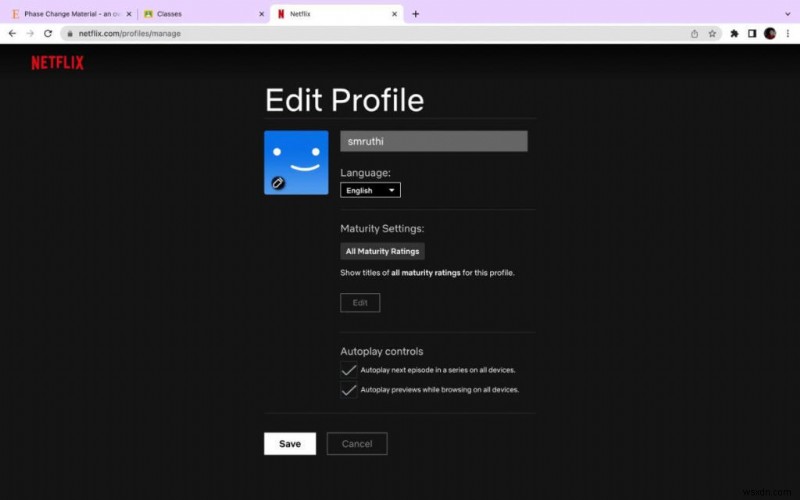The width and height of the screenshot is (800, 500).
Task: Switch to Phase Change Material tab
Action: (x=71, y=14)
